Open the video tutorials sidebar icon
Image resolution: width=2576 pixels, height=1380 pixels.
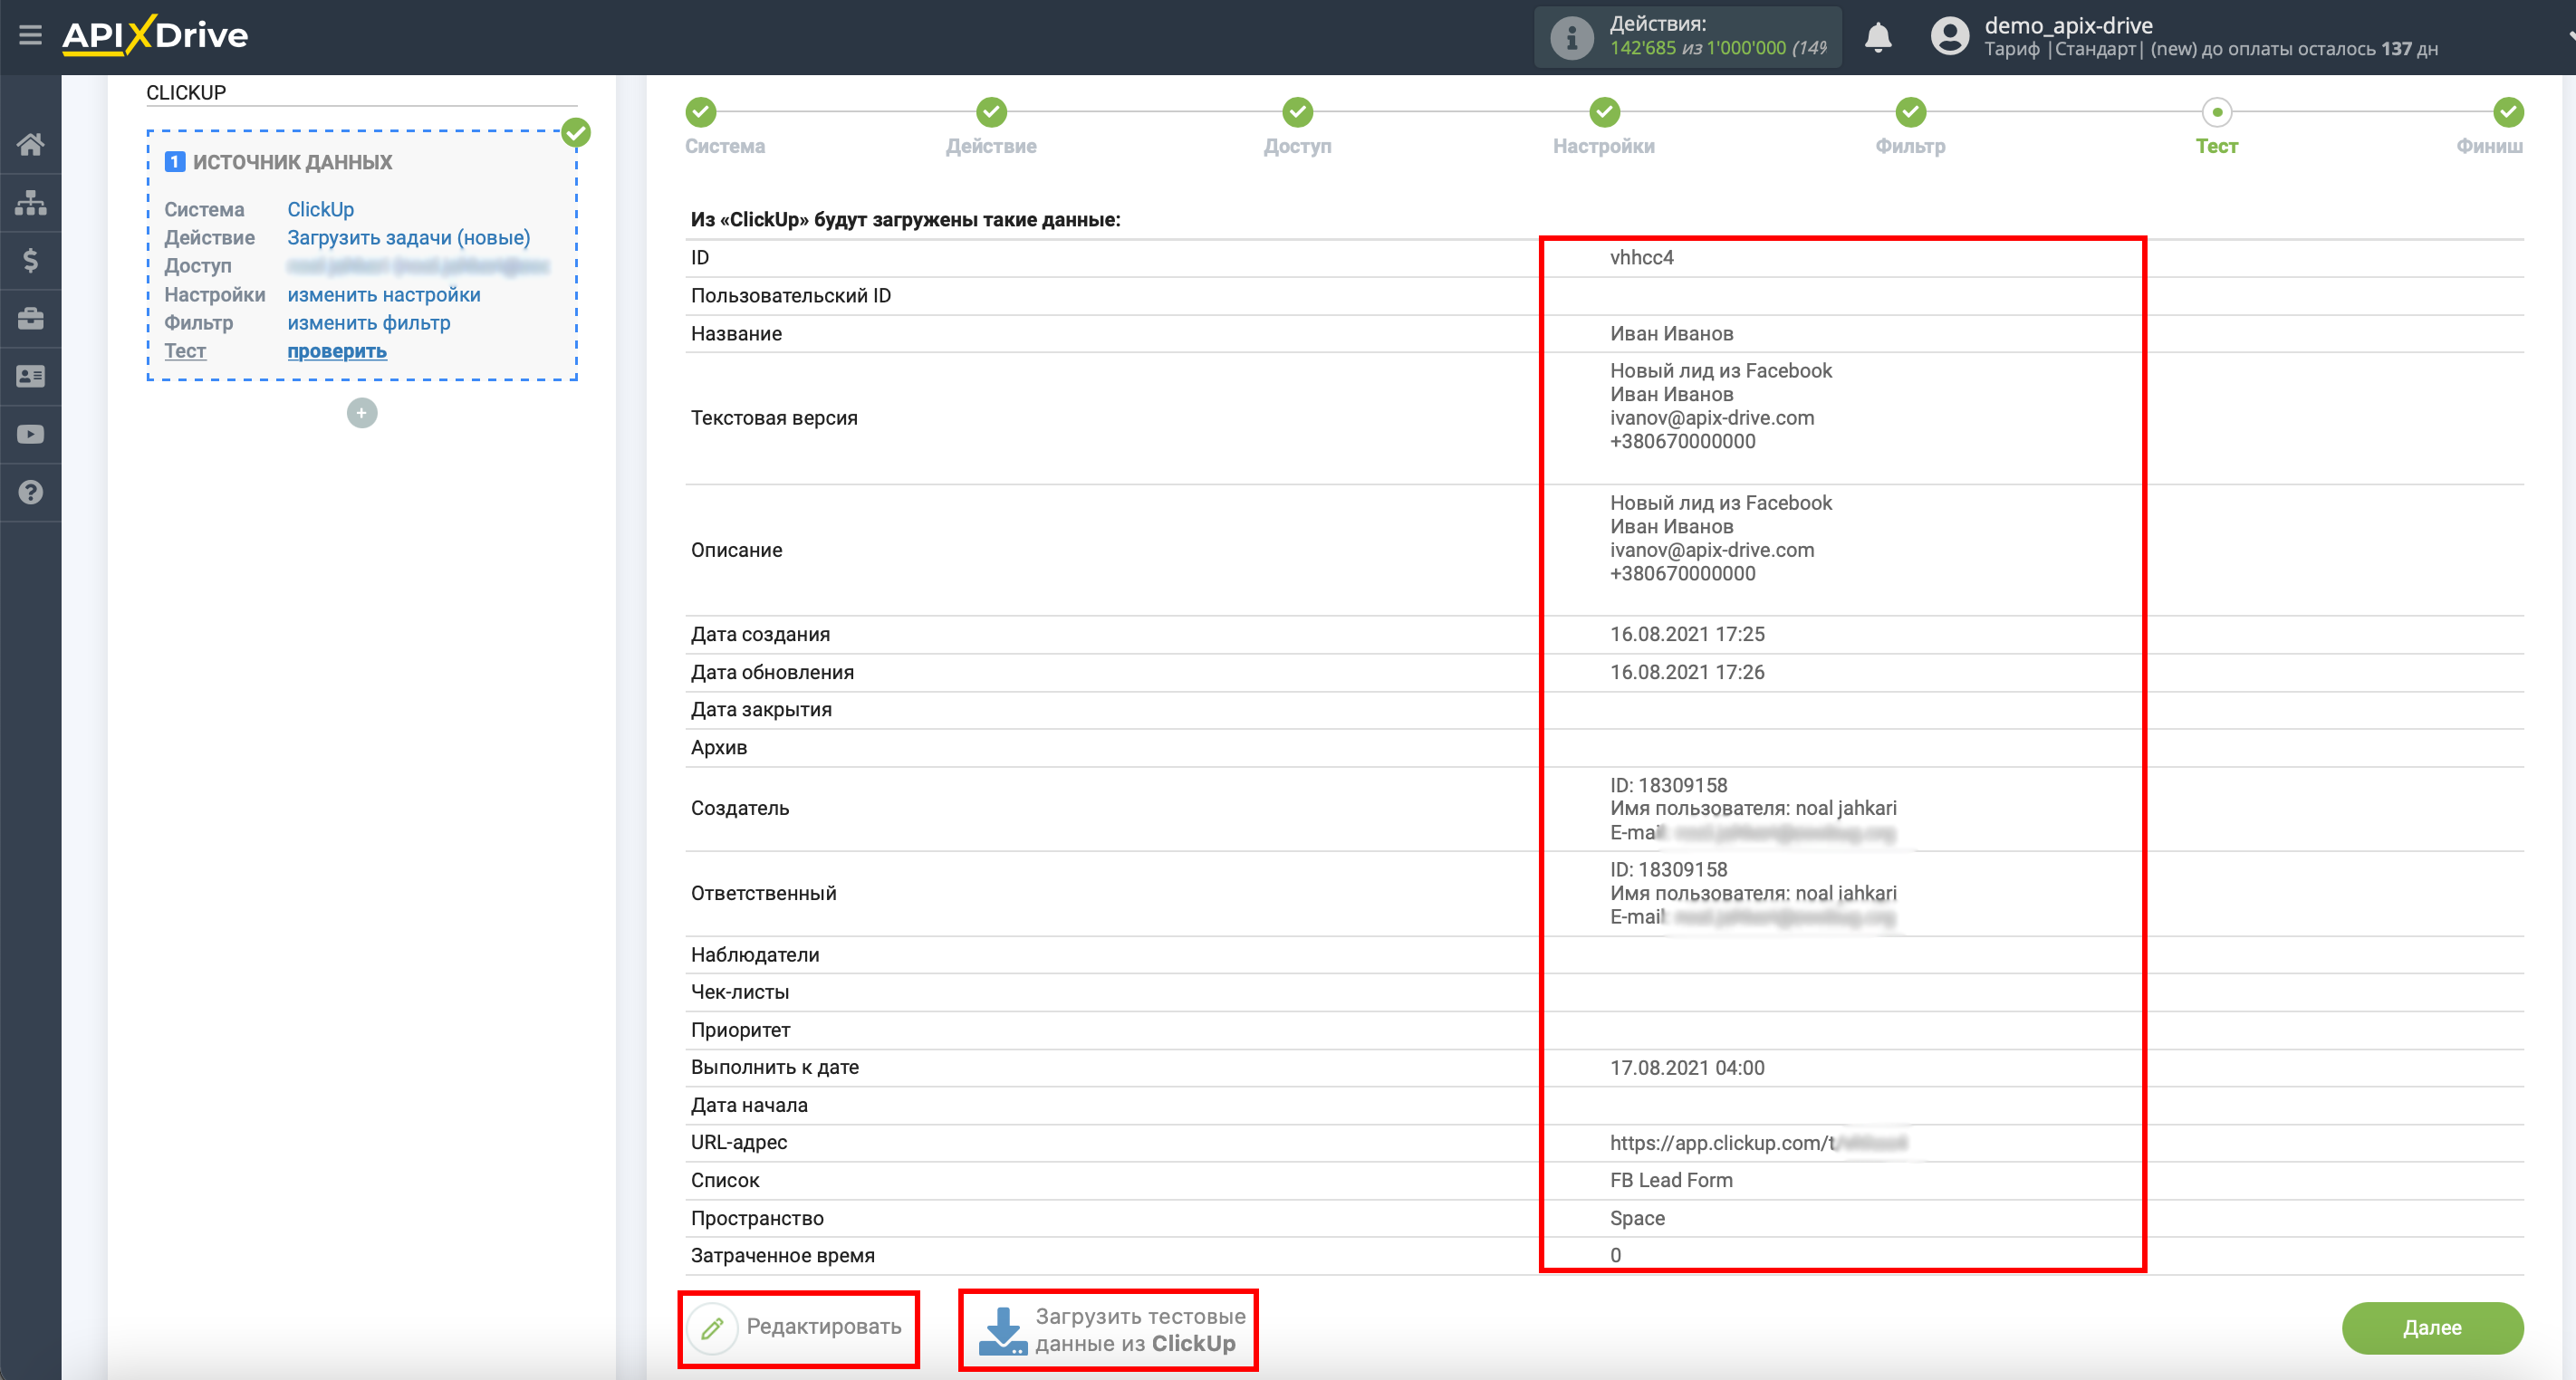pyautogui.click(x=30, y=435)
